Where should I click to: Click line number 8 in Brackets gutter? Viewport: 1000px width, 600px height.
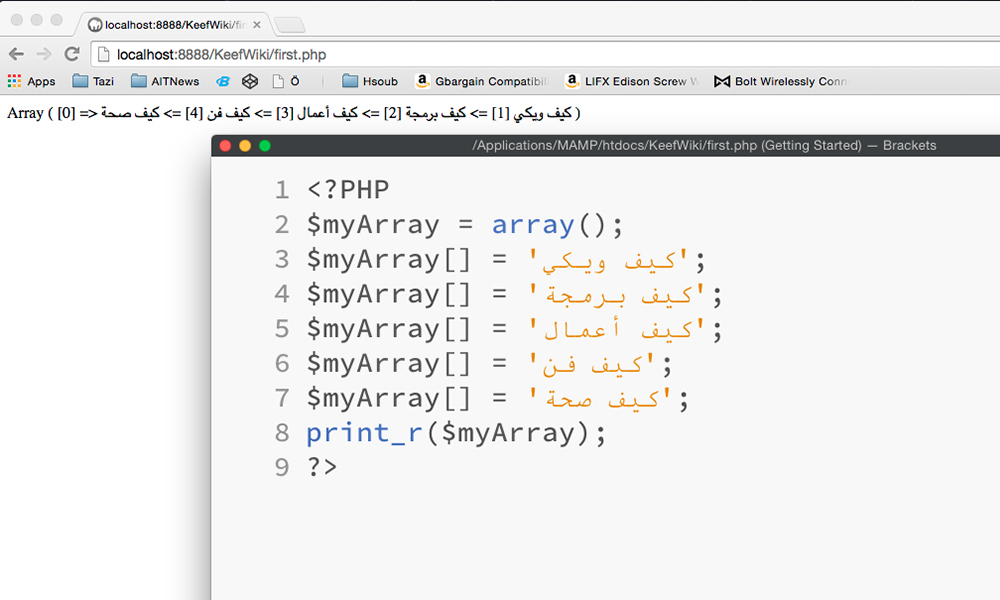[281, 432]
